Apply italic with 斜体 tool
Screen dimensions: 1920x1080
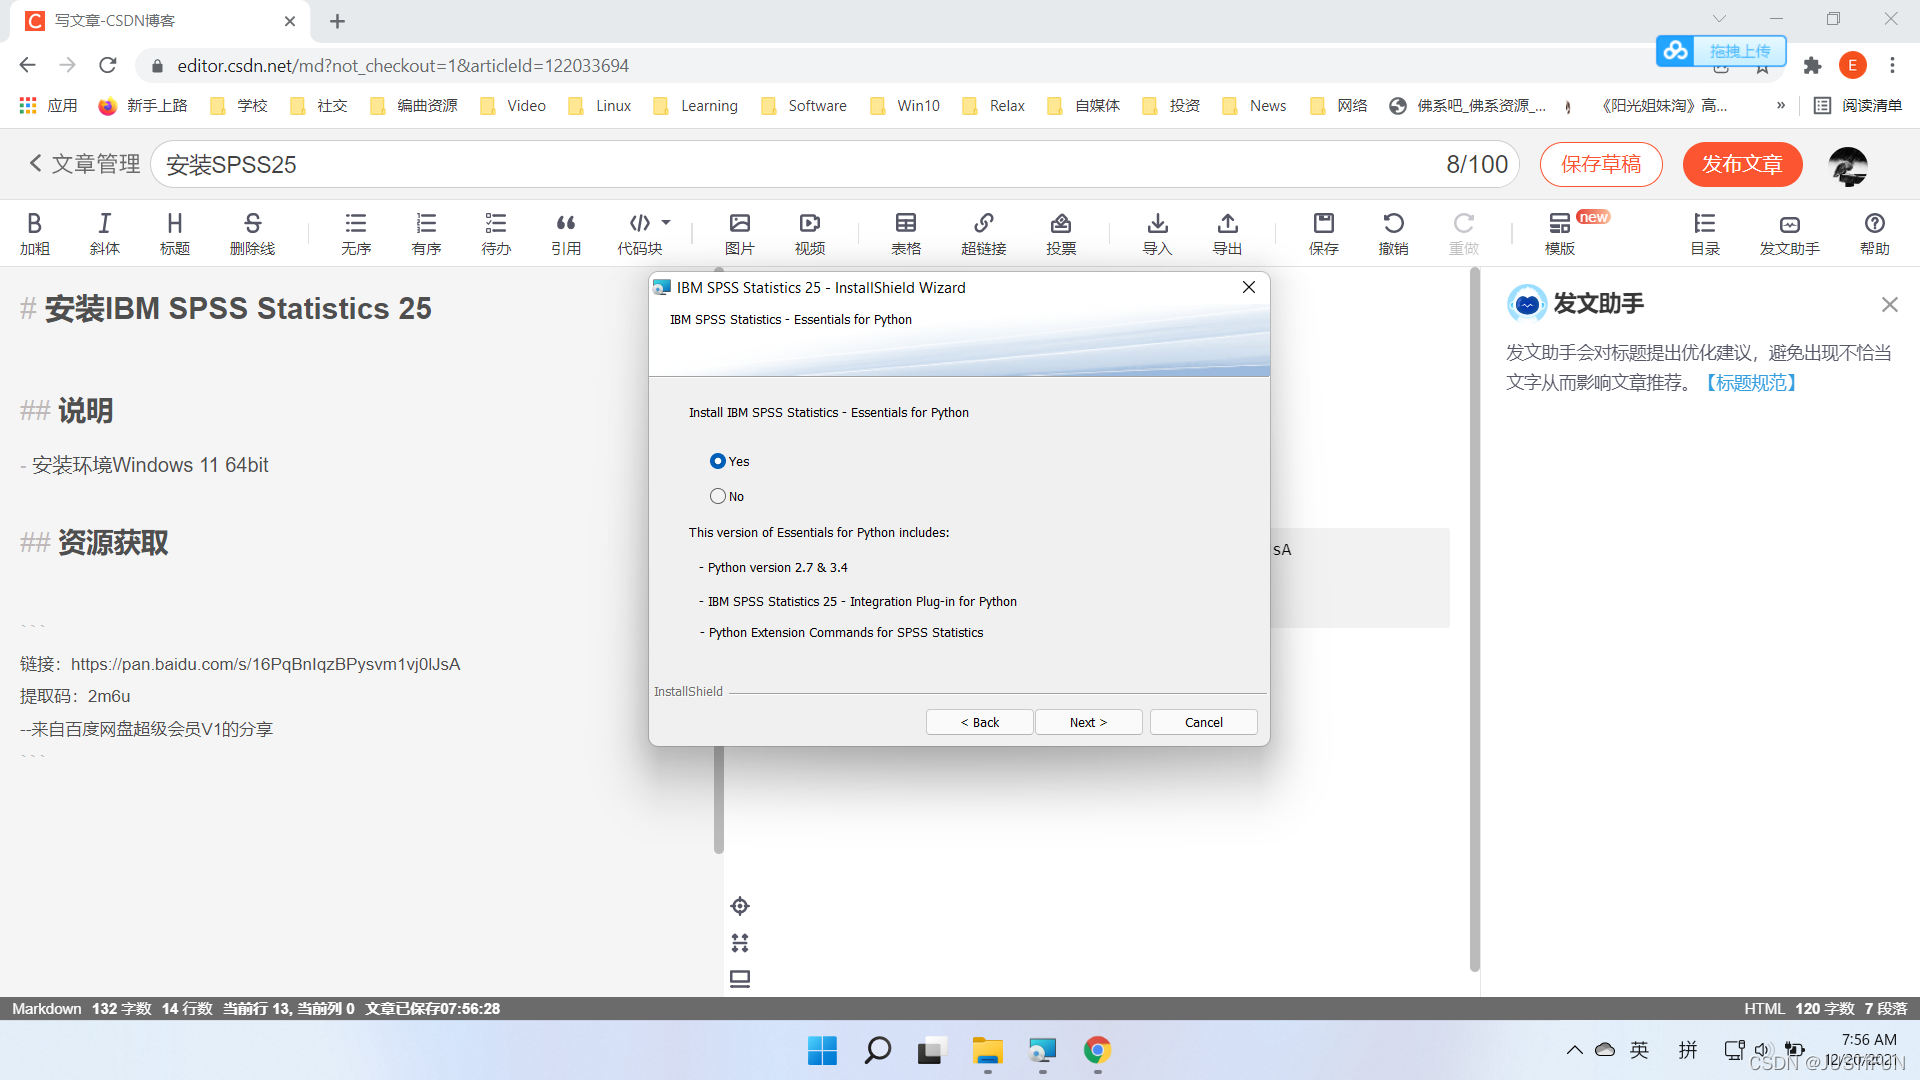(x=105, y=234)
